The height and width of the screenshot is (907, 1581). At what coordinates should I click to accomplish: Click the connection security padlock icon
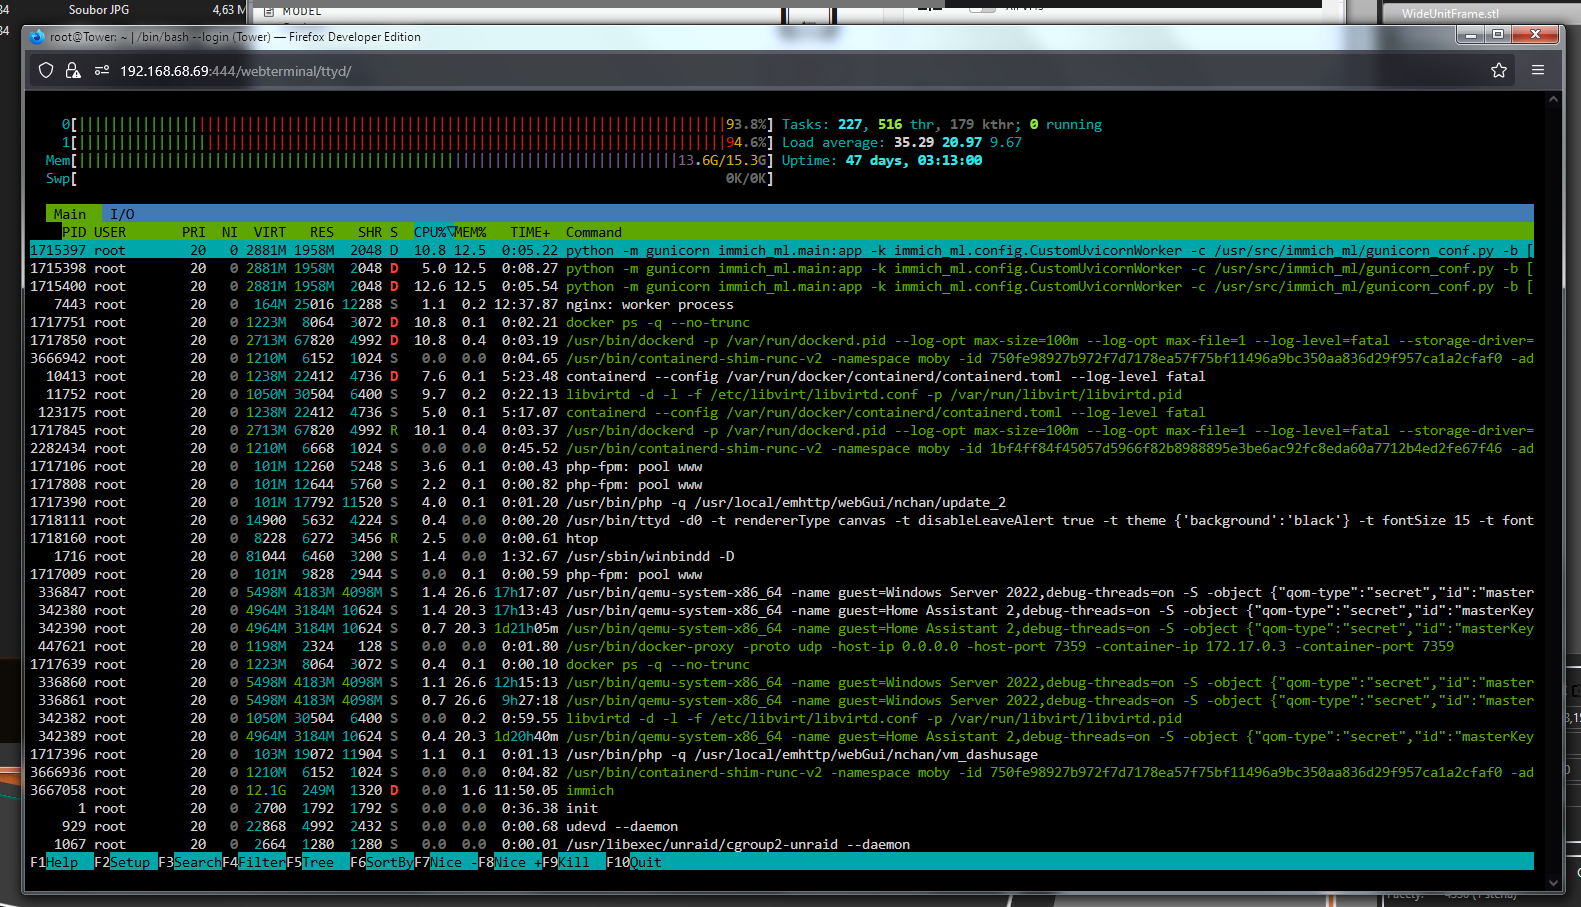pyautogui.click(x=73, y=70)
